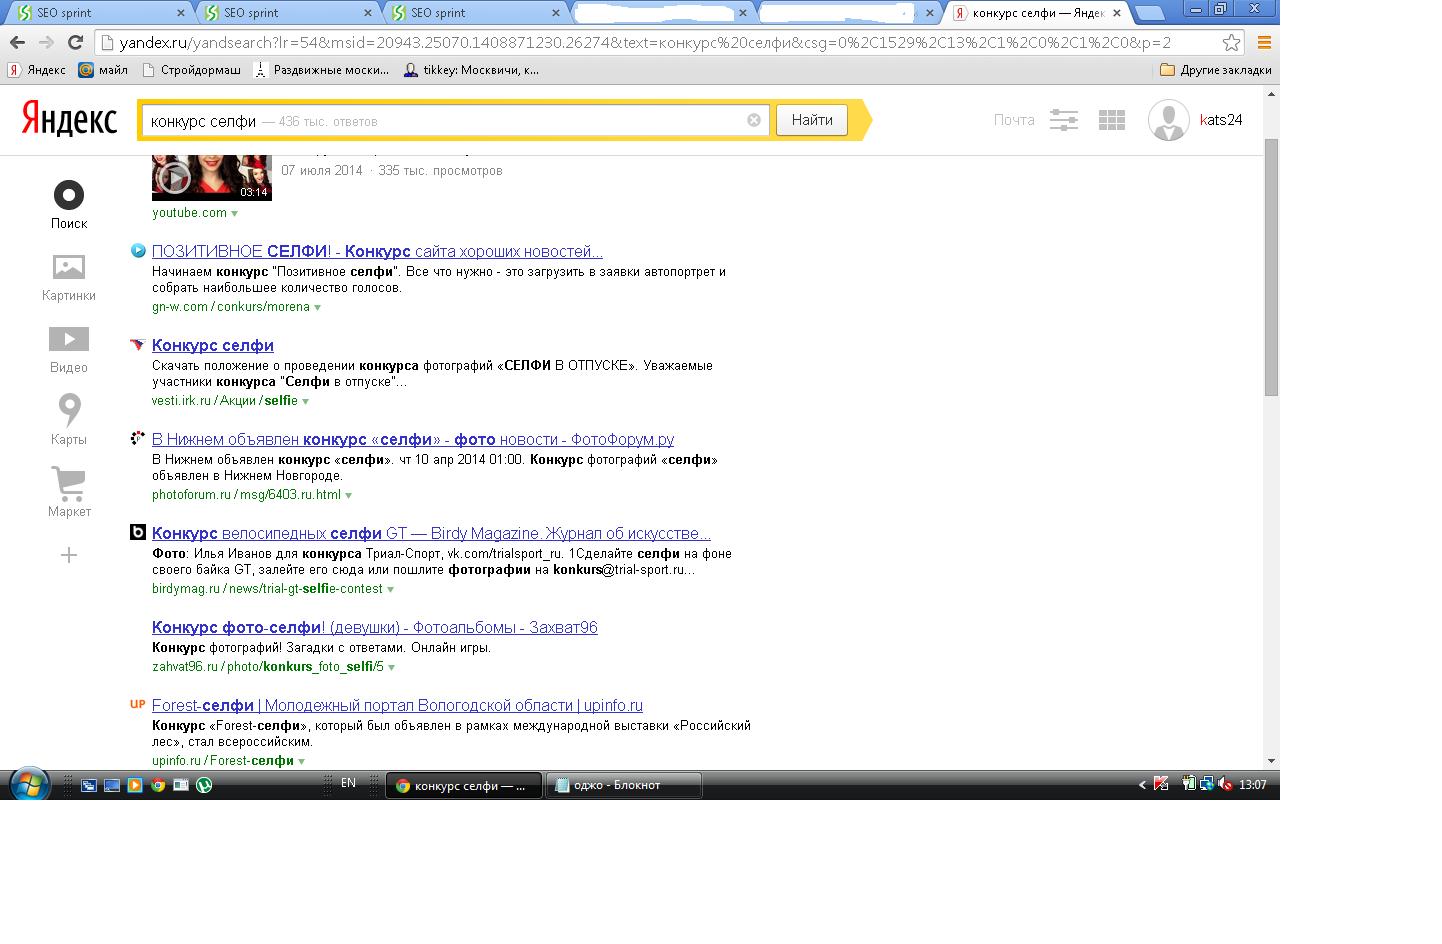Switch to the third SEO sprint tab
Image resolution: width=1442 pixels, height=944 pixels.
[472, 13]
